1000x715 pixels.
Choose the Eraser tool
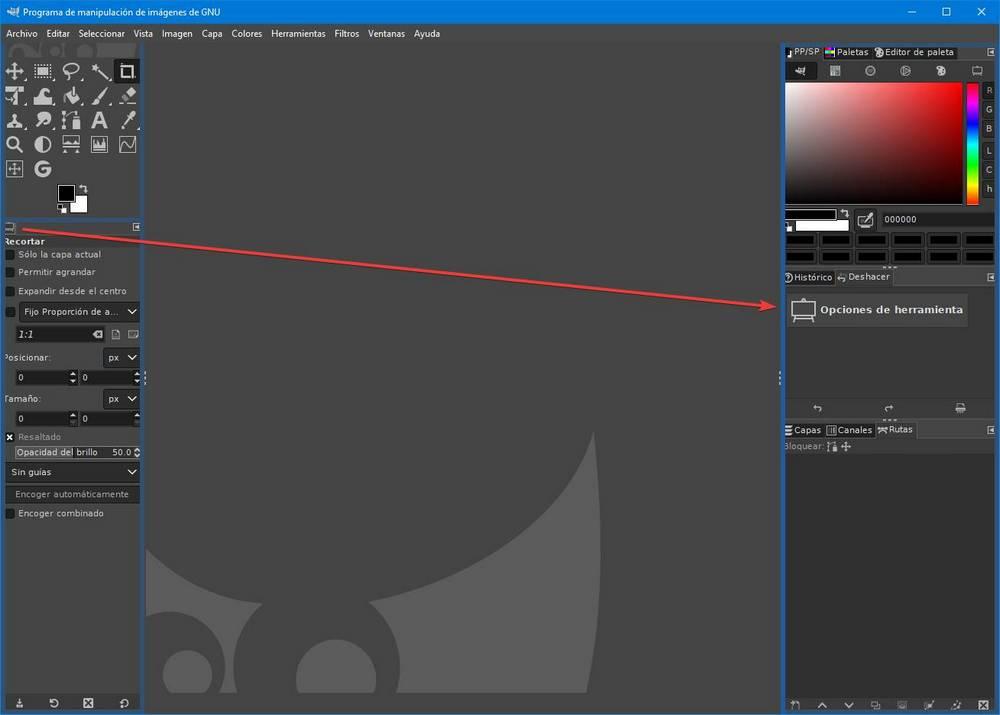(x=128, y=96)
